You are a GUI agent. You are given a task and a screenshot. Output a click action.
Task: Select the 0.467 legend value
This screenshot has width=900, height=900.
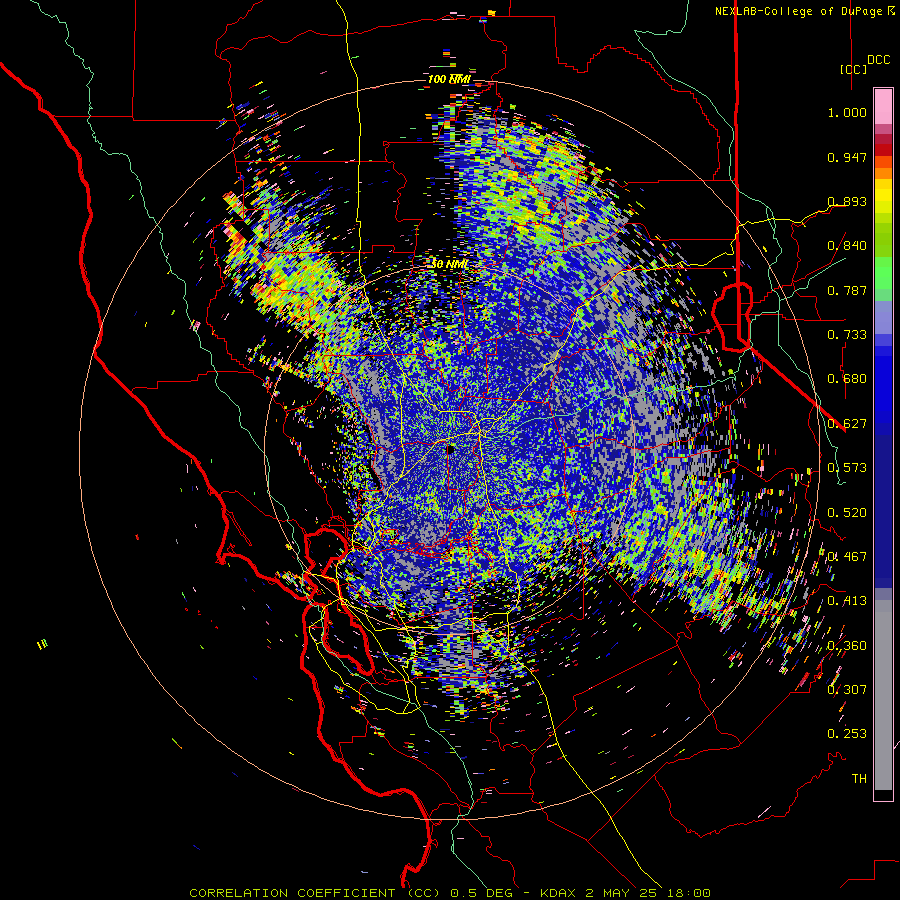[x=847, y=557]
